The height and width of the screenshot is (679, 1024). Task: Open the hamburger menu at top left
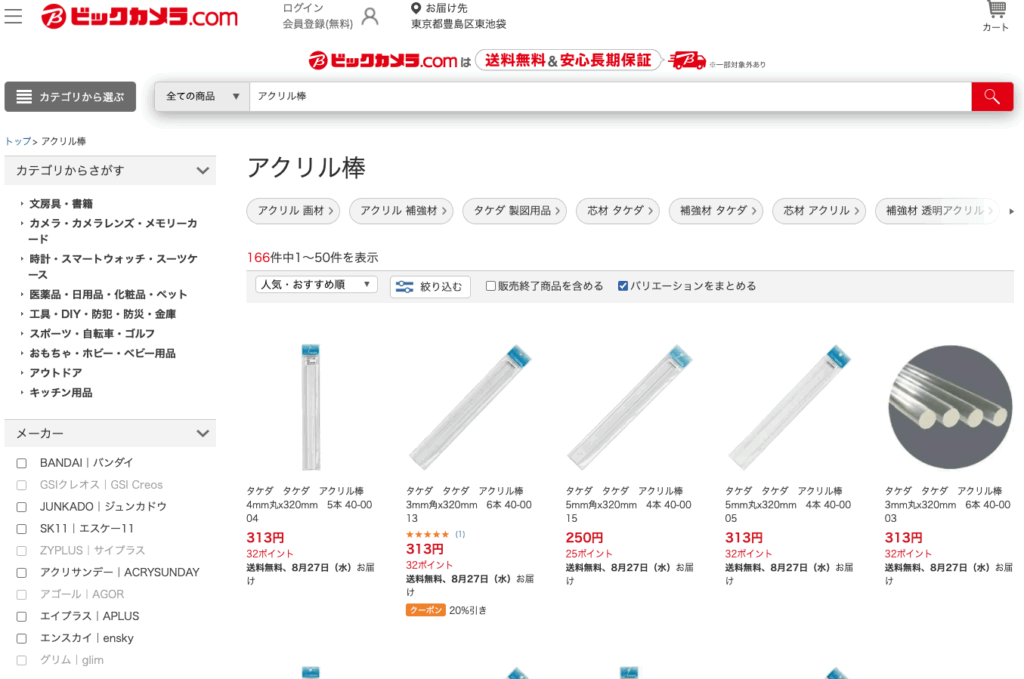coord(13,16)
